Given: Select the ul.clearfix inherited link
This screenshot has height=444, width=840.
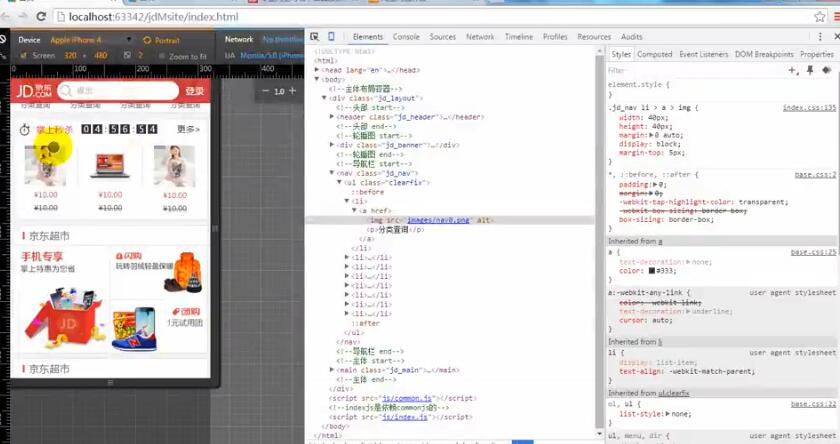Looking at the screenshot, I should (x=674, y=393).
